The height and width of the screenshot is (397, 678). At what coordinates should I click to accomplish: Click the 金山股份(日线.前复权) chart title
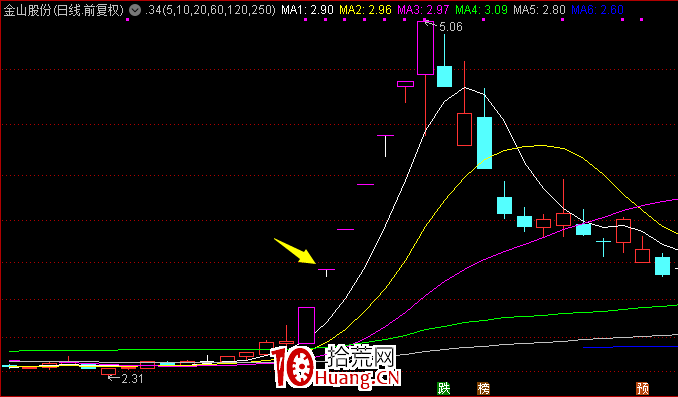(64, 10)
